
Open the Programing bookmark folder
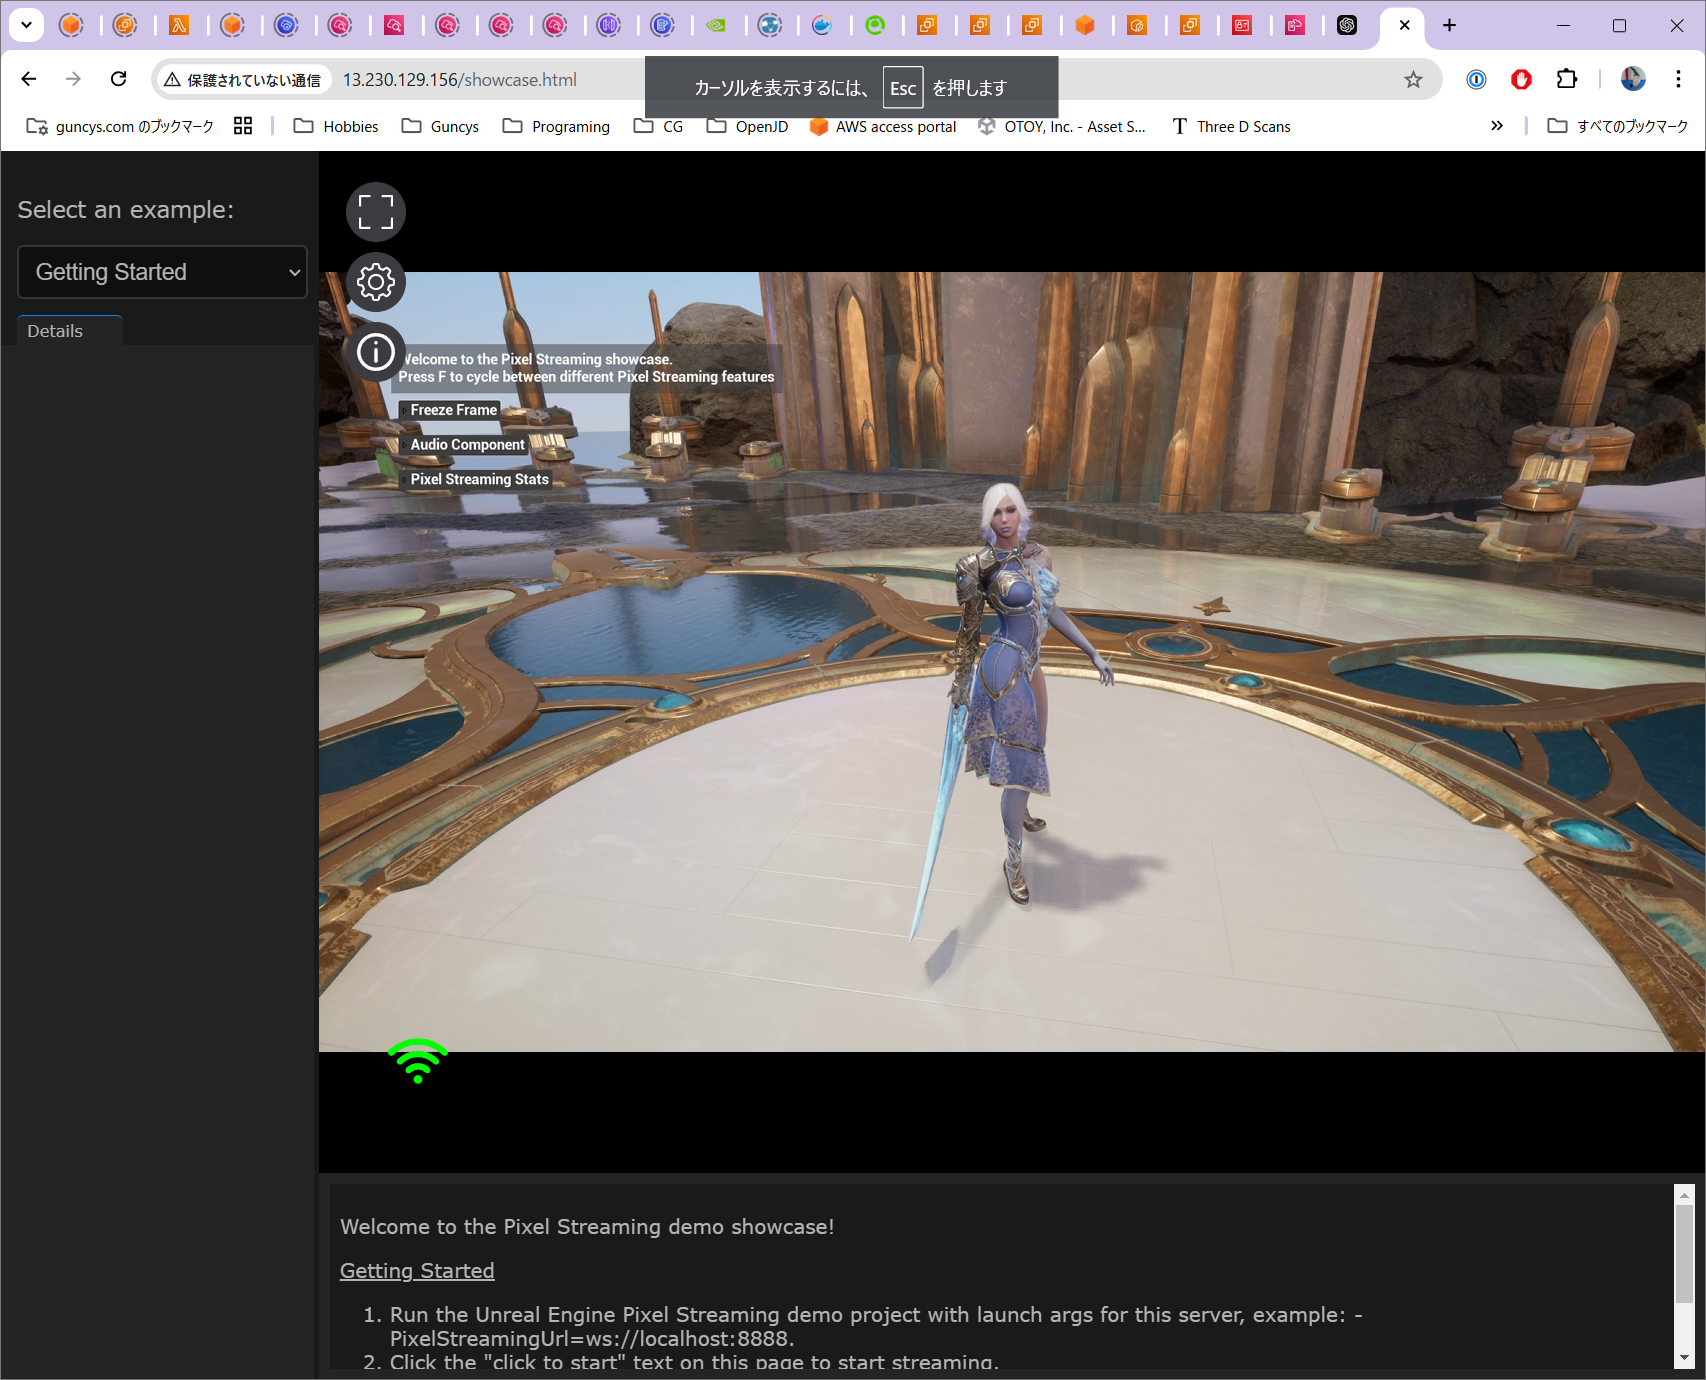[x=556, y=126]
